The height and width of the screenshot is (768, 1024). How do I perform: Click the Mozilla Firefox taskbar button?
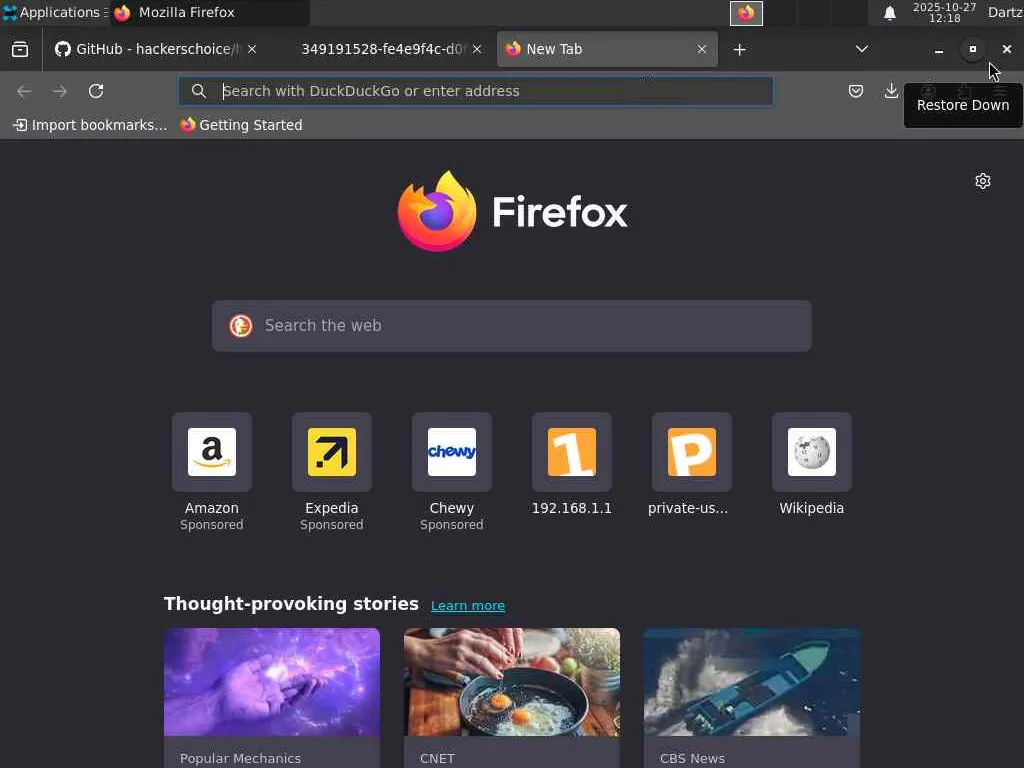[209, 12]
